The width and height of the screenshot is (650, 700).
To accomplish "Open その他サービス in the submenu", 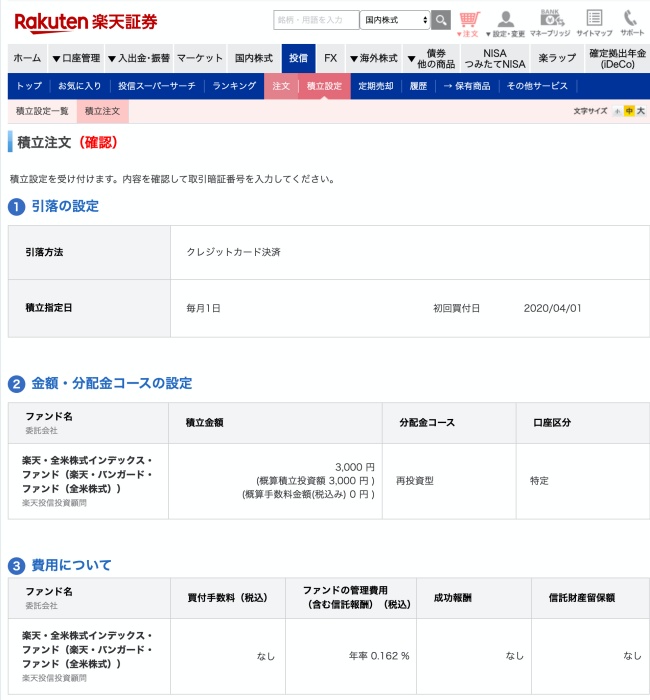I will 537,86.
